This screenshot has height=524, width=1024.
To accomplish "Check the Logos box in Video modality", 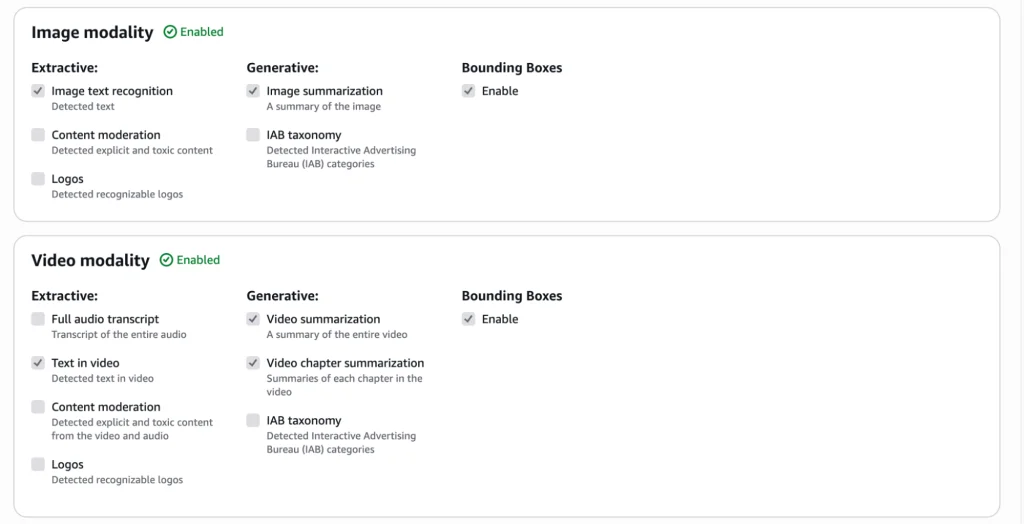I will point(38,464).
